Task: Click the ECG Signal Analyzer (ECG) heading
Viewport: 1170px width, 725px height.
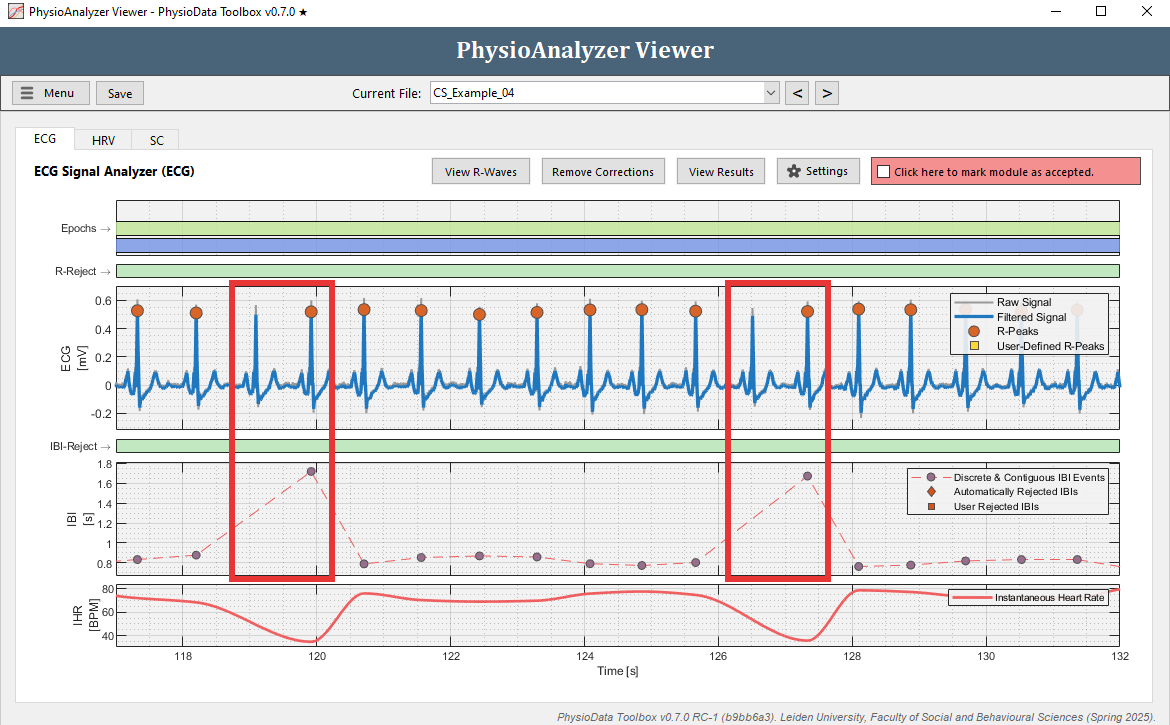Action: (x=114, y=172)
